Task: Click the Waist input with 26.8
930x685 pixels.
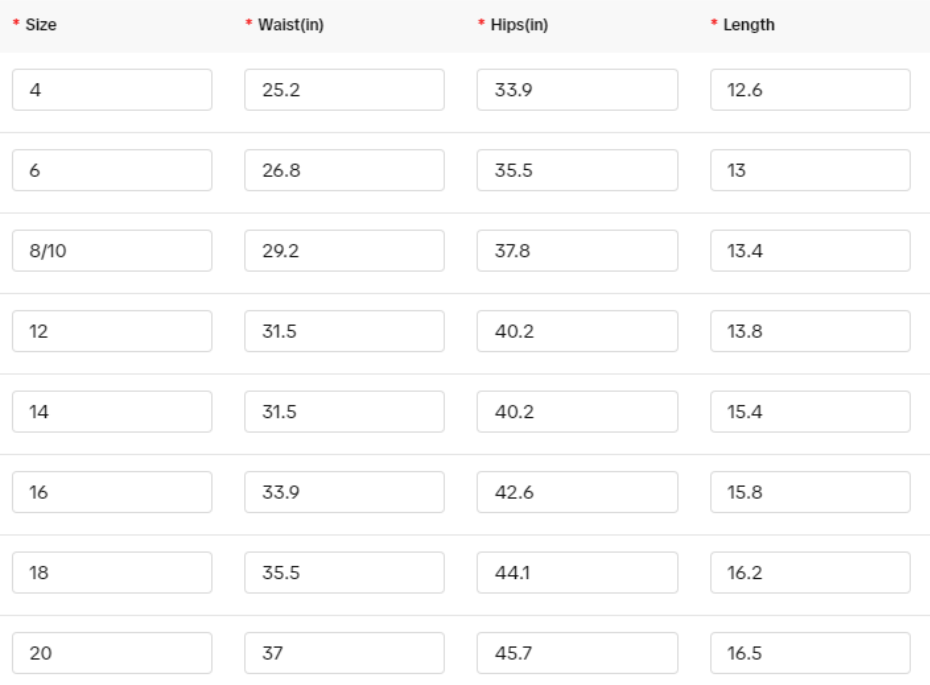Action: [344, 170]
